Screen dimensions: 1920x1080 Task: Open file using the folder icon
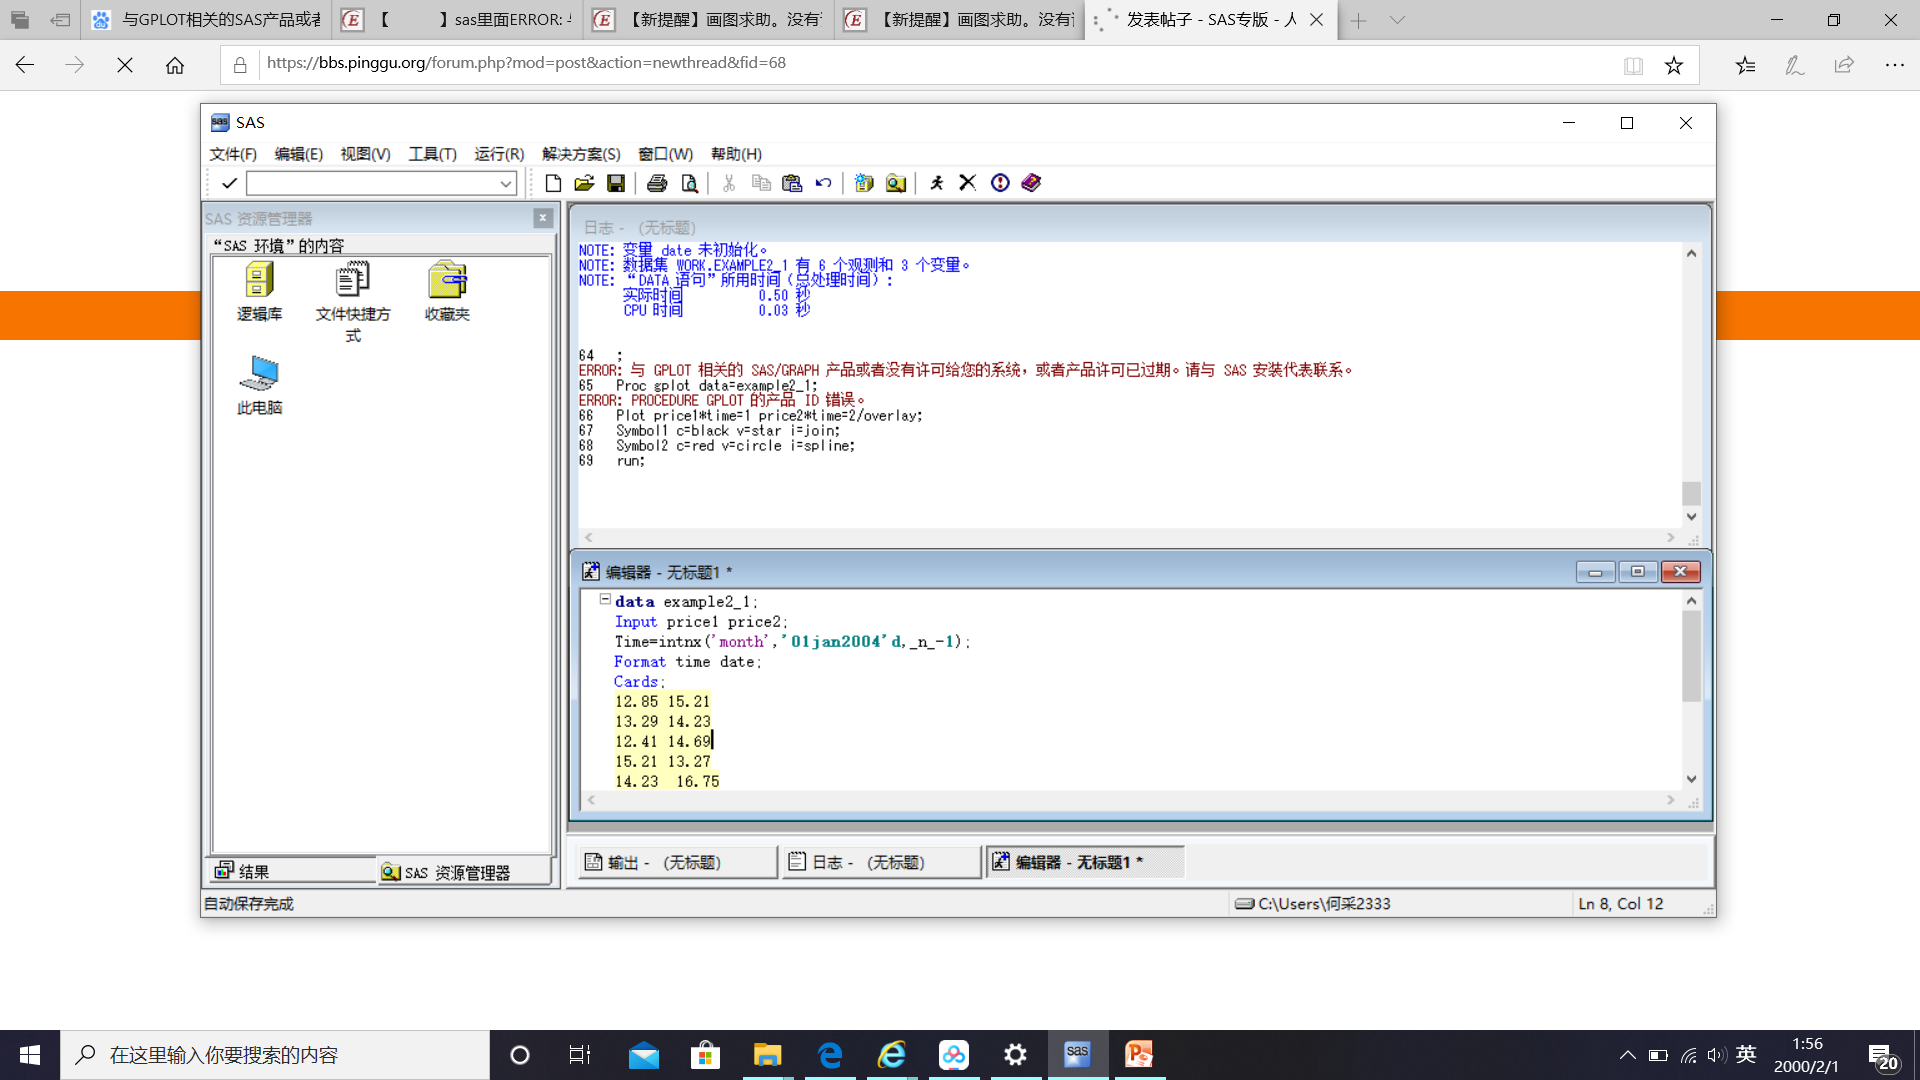click(x=584, y=183)
